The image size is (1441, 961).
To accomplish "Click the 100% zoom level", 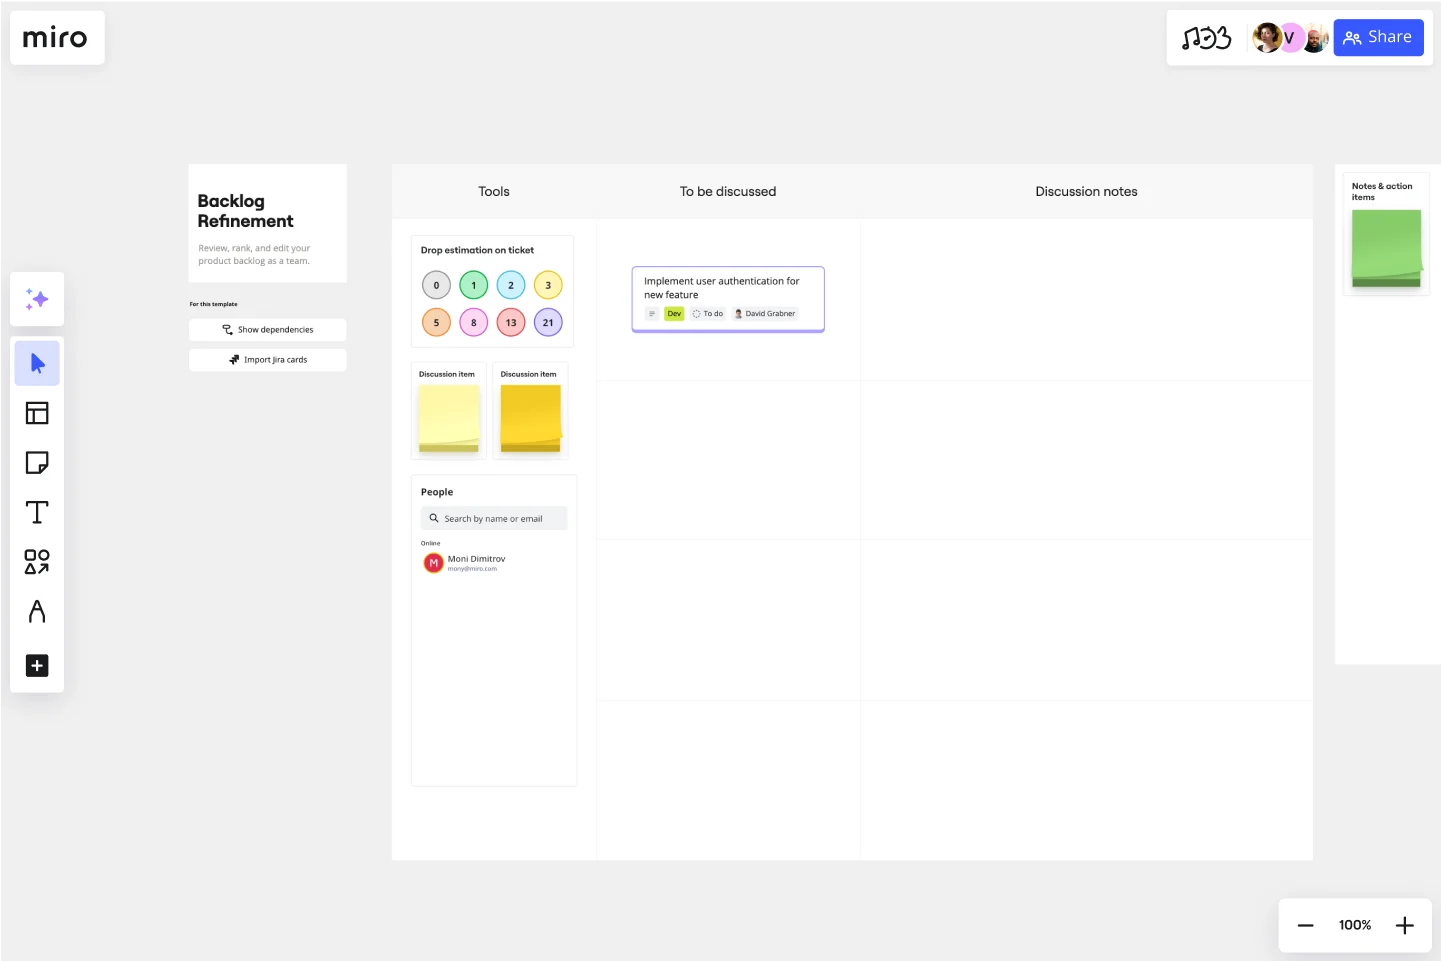I will [x=1355, y=925].
